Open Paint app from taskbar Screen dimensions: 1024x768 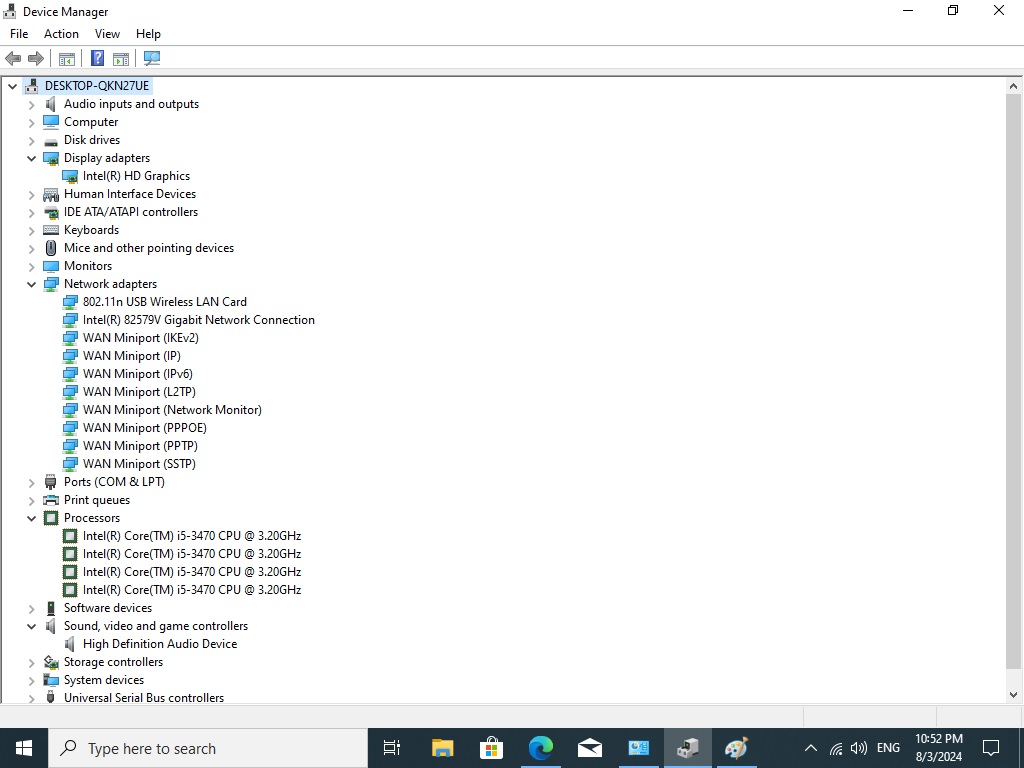point(736,748)
